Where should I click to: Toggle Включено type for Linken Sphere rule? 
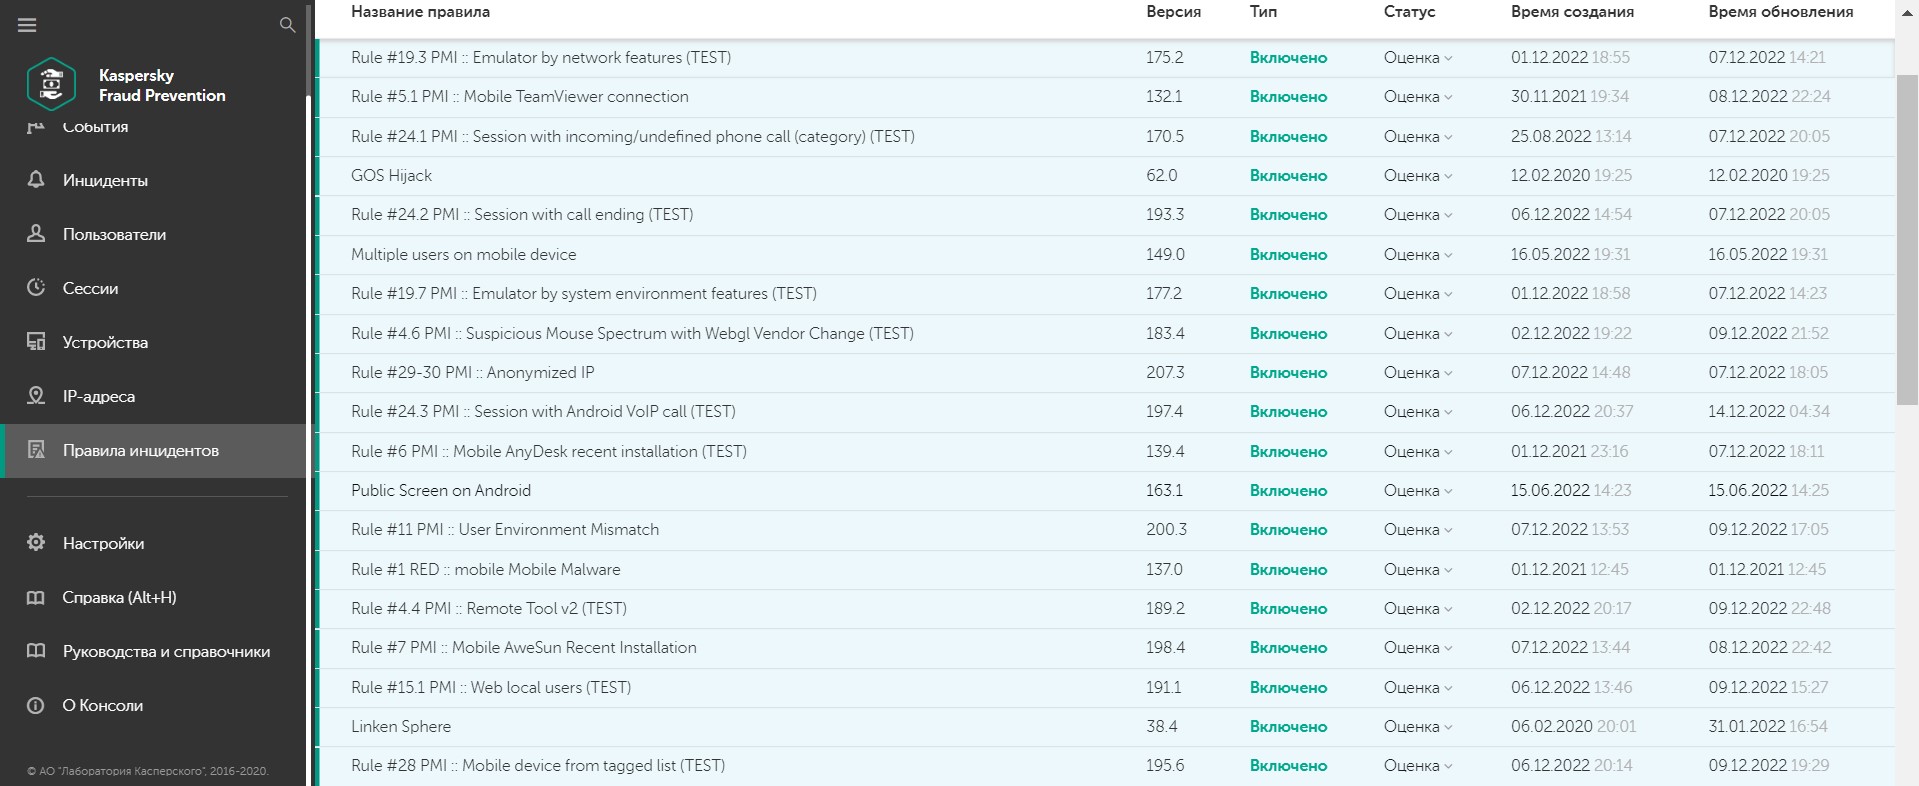pyautogui.click(x=1288, y=727)
